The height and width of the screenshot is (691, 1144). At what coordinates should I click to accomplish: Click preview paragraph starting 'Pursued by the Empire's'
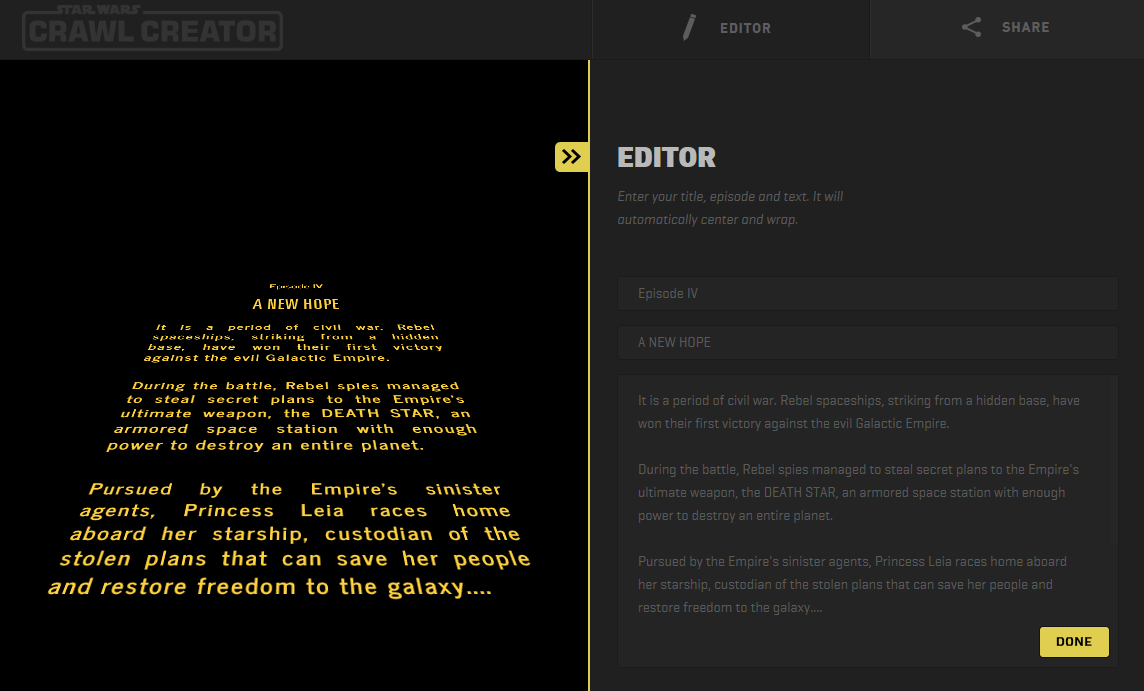[289, 538]
